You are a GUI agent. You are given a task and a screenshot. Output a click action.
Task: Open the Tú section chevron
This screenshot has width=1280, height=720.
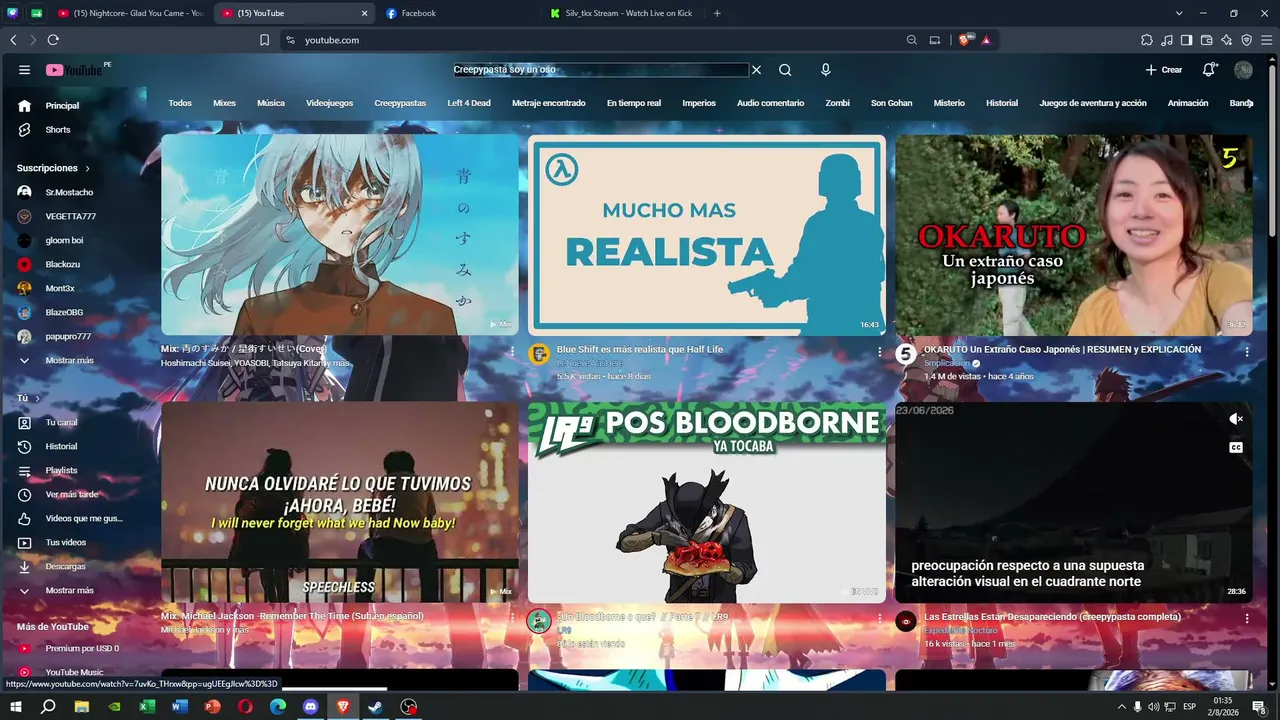click(38, 398)
